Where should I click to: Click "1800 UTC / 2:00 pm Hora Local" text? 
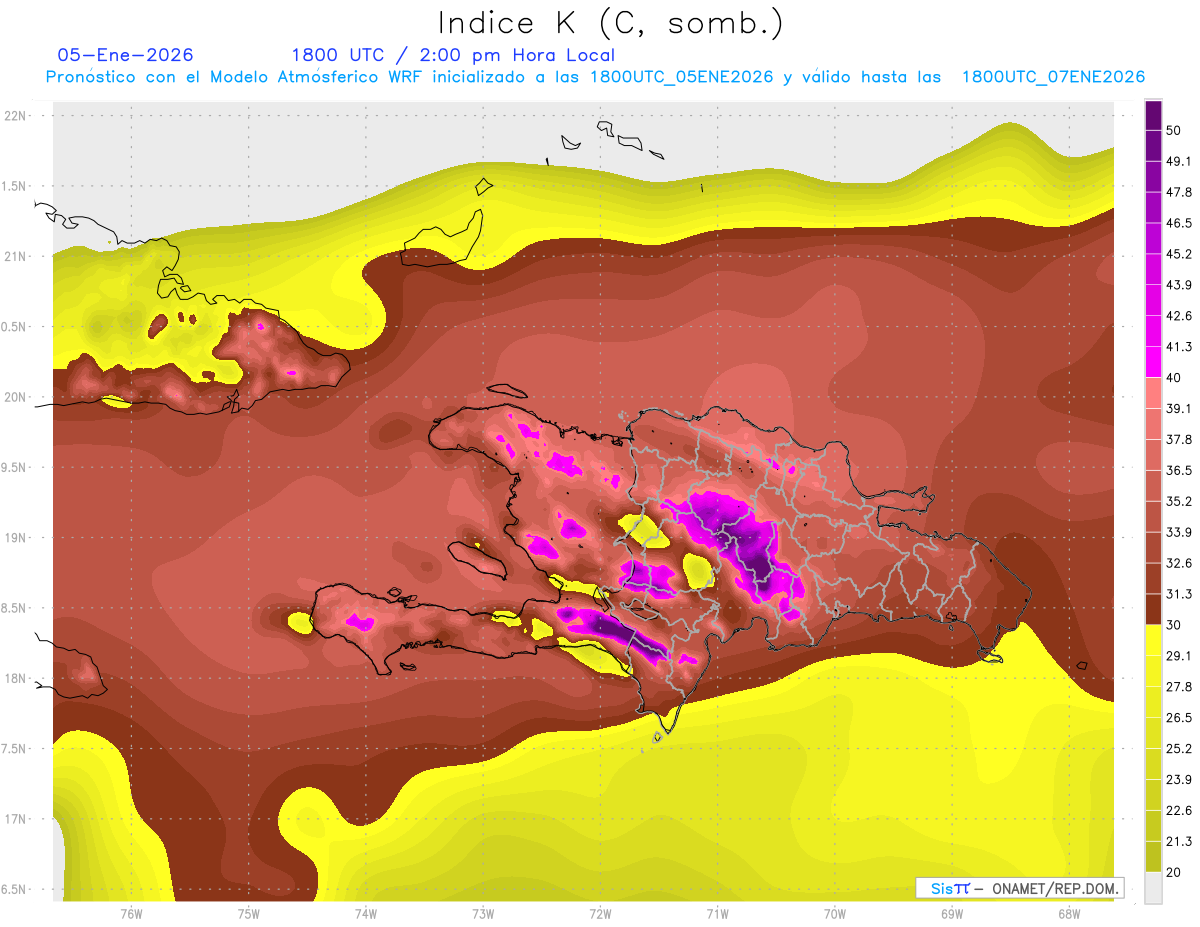point(453,55)
